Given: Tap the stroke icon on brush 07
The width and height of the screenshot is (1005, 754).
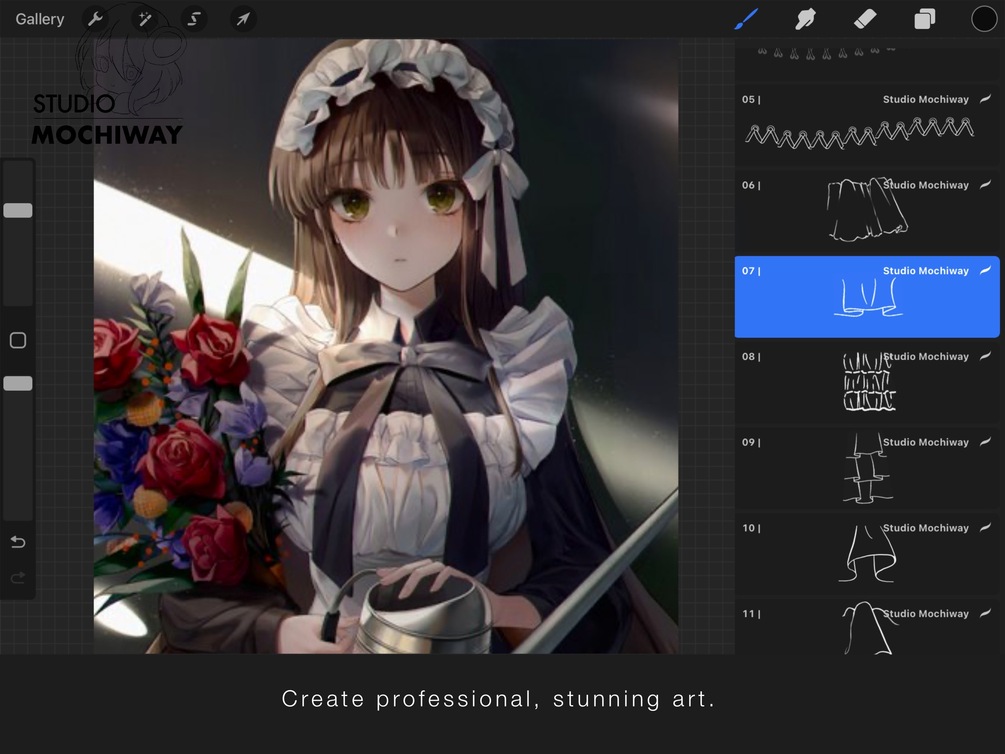Looking at the screenshot, I should point(986,271).
